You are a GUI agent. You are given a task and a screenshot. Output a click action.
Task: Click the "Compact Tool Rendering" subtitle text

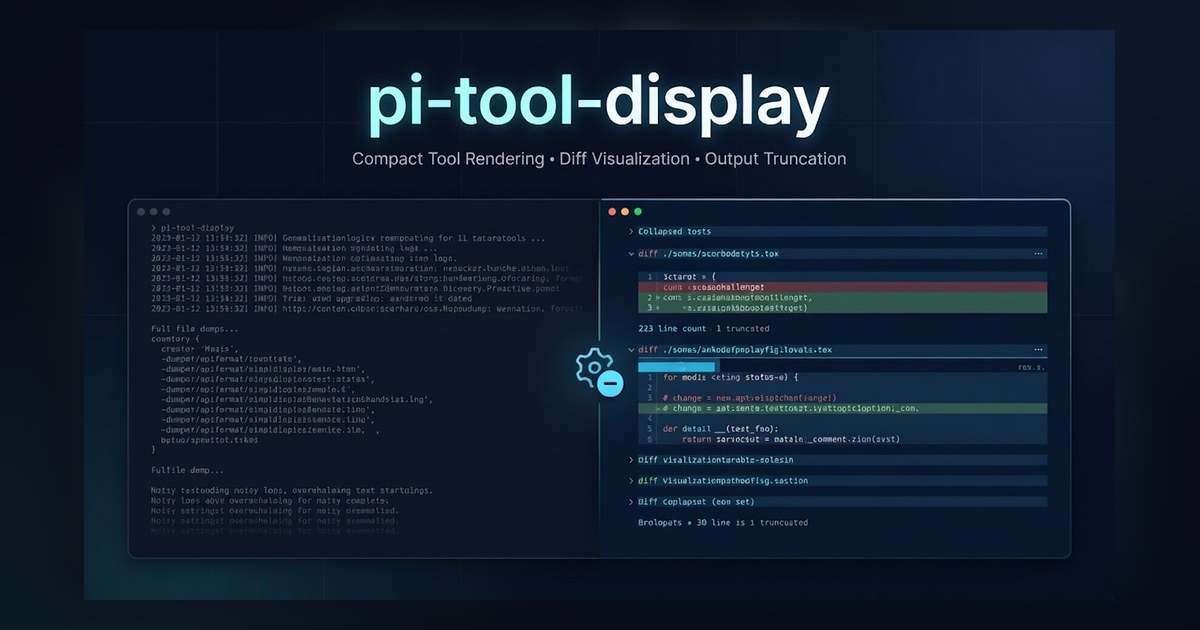pyautogui.click(x=446, y=159)
